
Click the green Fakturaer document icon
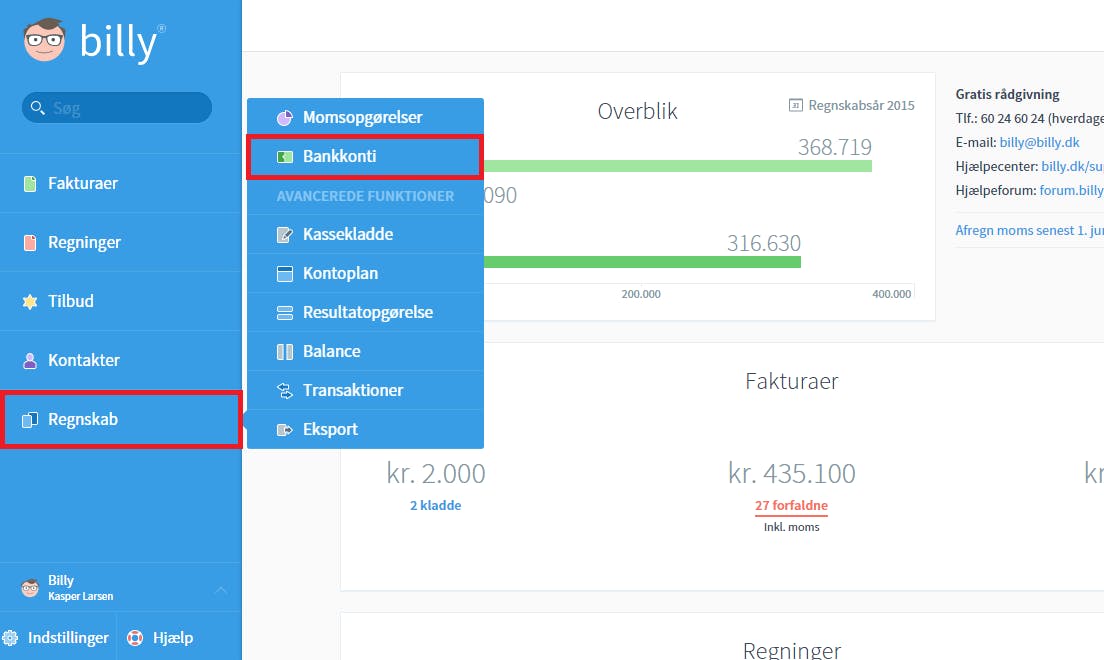click(30, 184)
